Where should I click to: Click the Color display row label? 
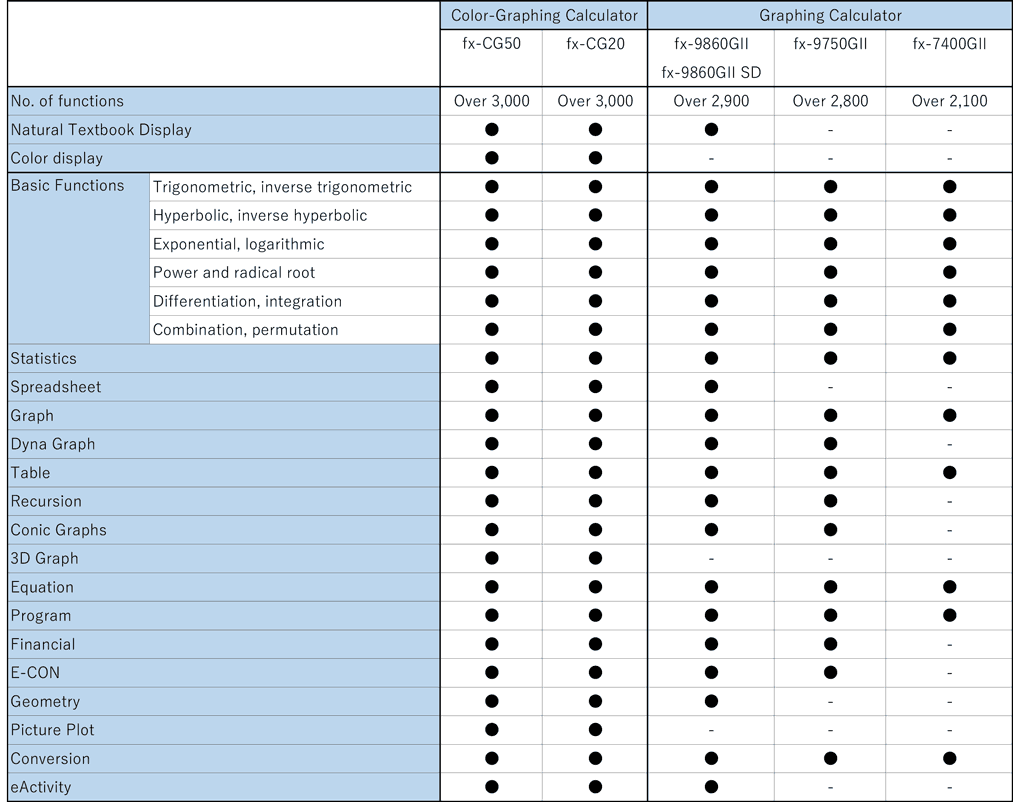tap(57, 158)
